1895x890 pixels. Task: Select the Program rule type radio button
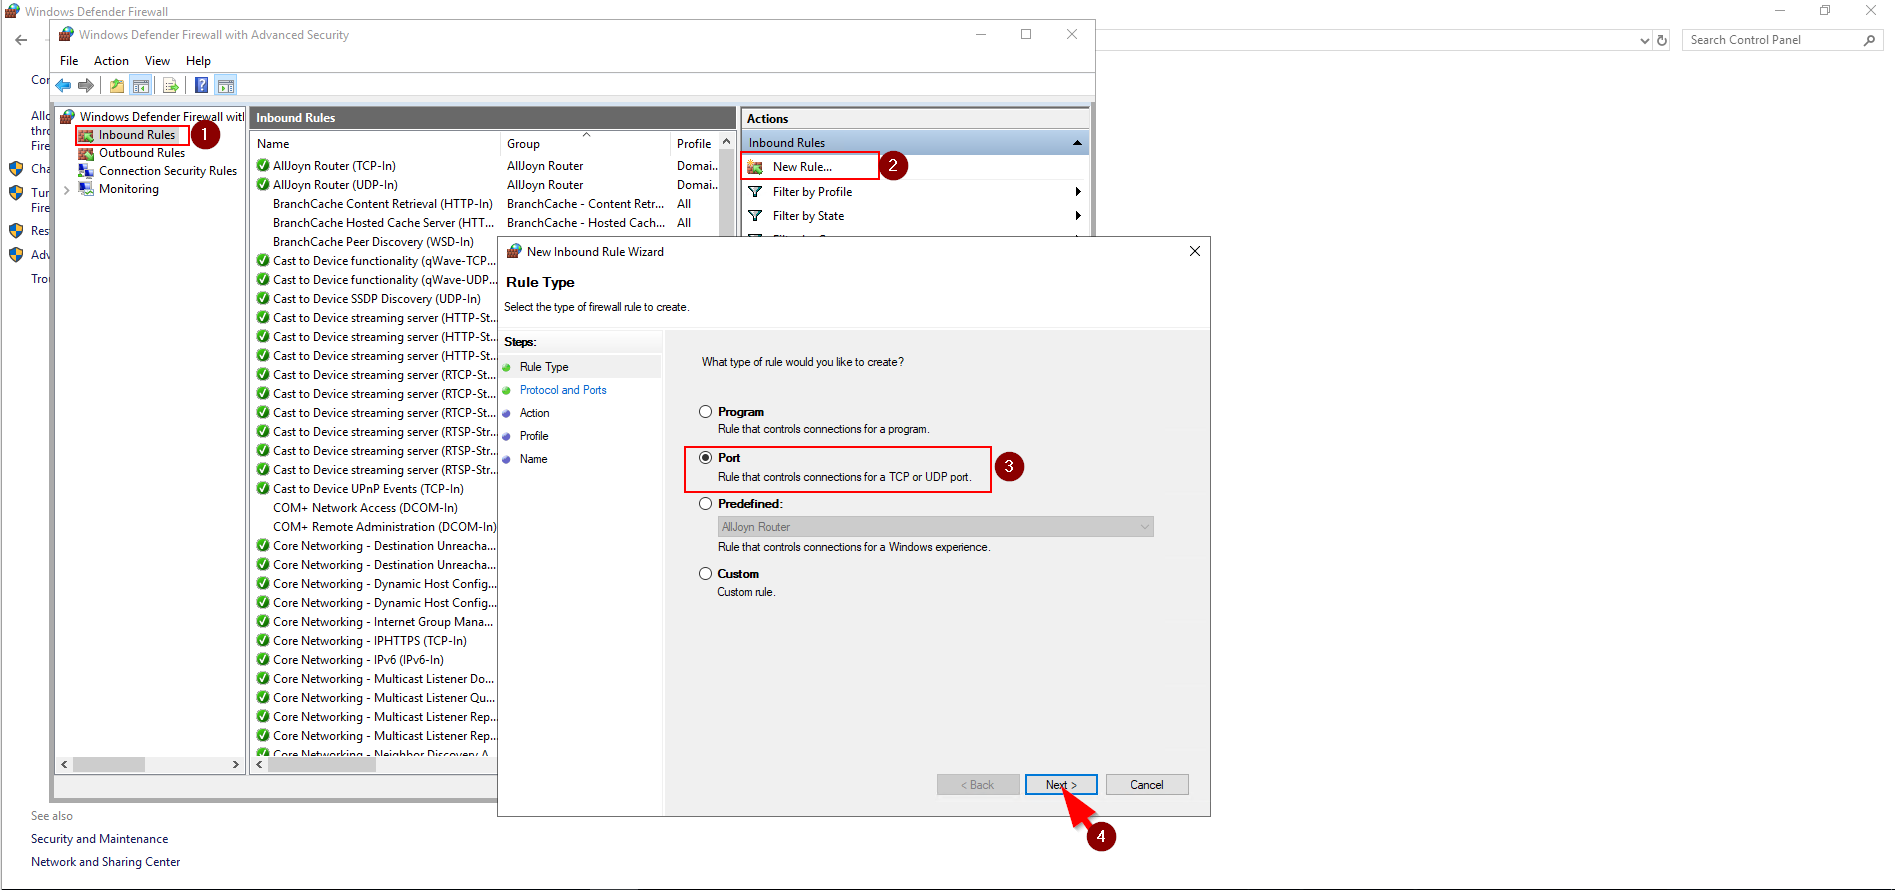pyautogui.click(x=706, y=412)
